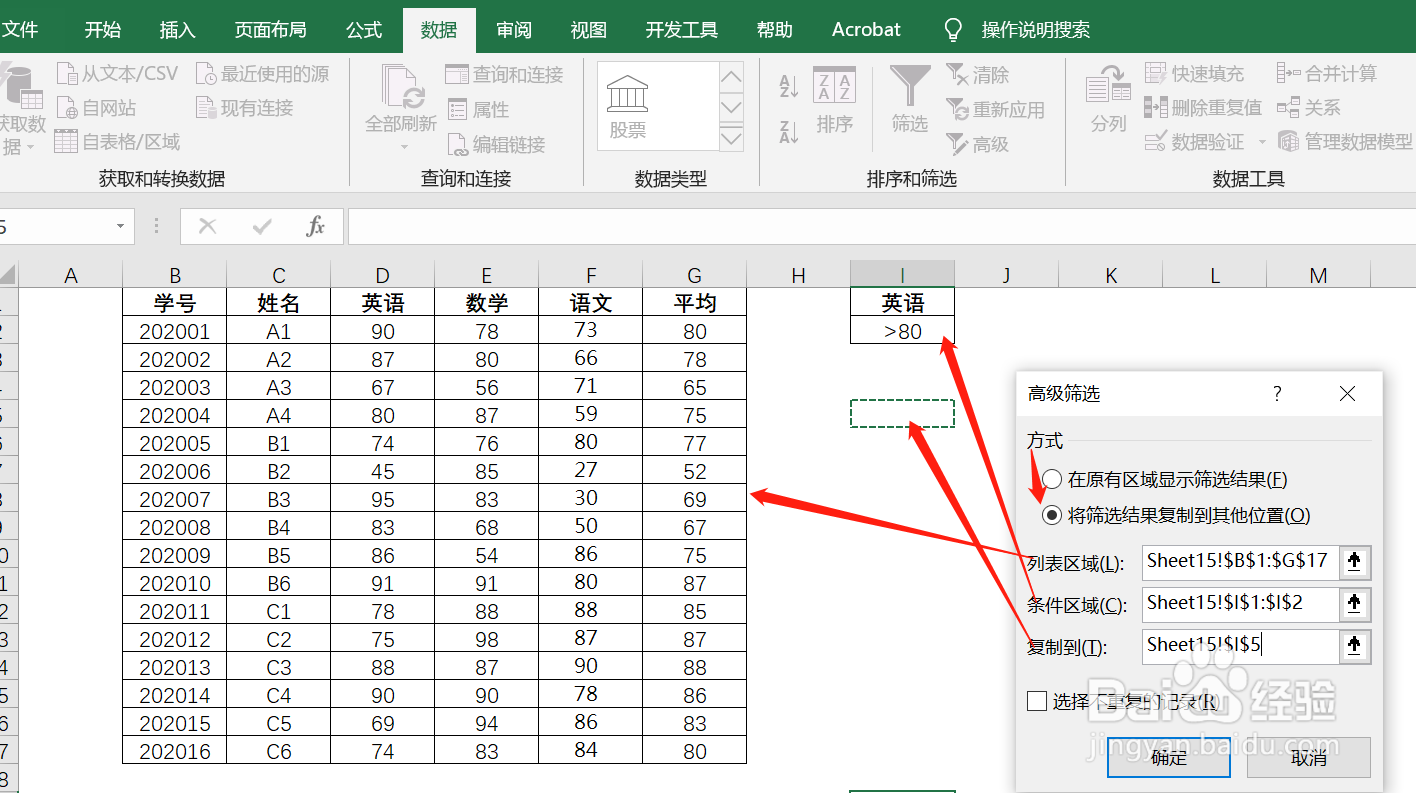Screen dimensions: 1416x793
Task: Open the 排序 sort dialog
Action: pyautogui.click(x=834, y=100)
